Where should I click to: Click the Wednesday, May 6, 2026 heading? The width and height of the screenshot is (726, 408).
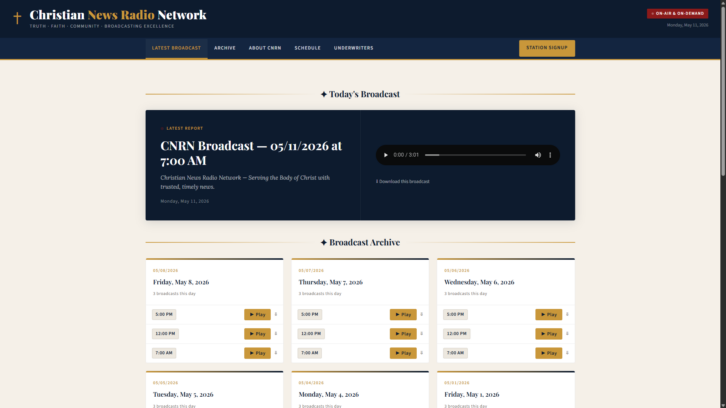pos(479,282)
